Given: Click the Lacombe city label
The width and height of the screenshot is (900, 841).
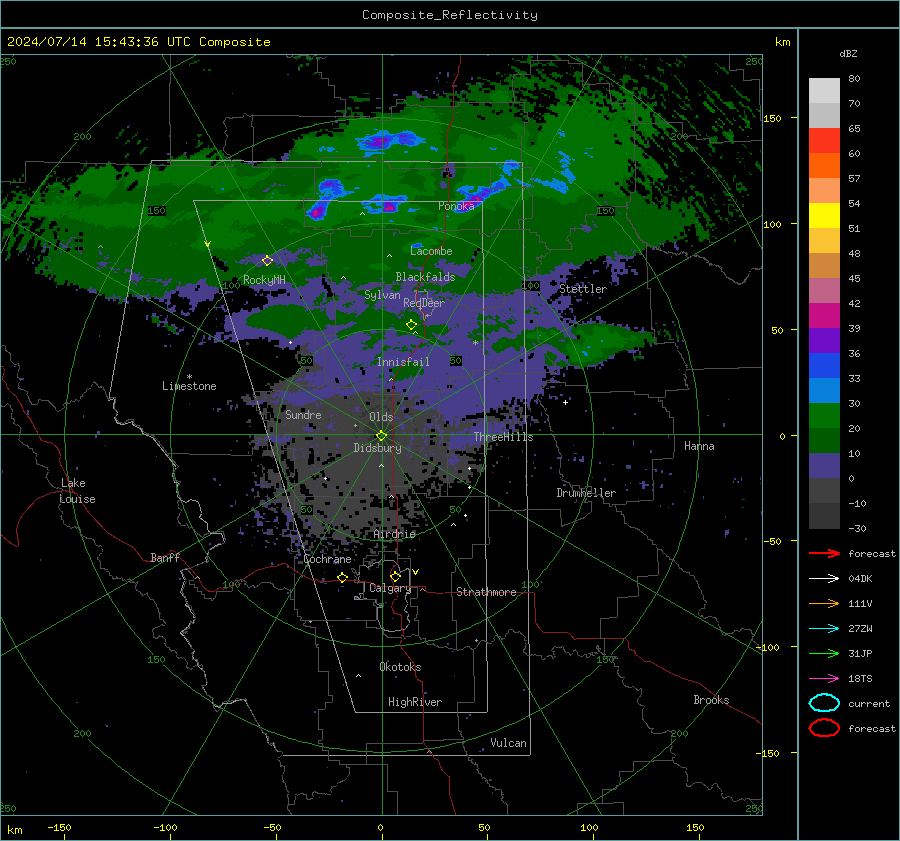Looking at the screenshot, I should coord(431,251).
